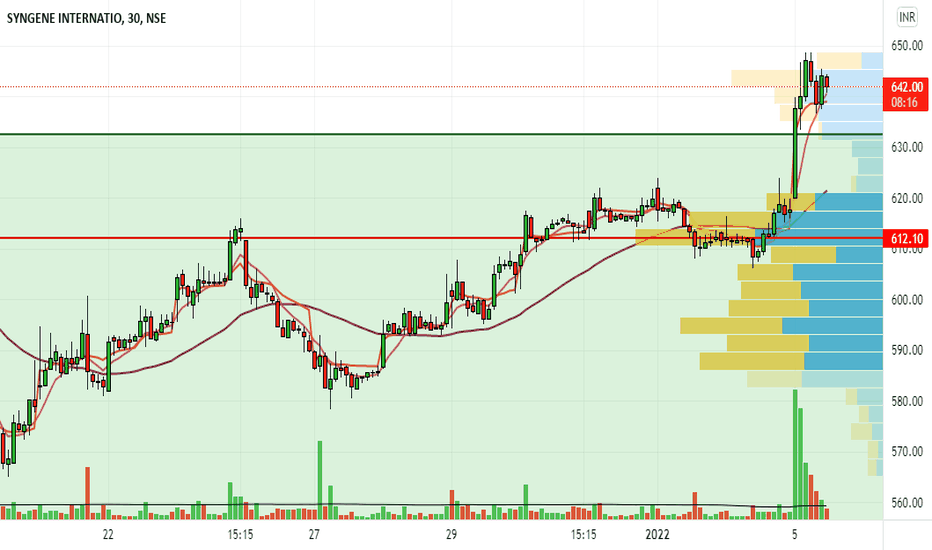Click the 08:16 countdown timer label
Screen dimensions: 932x550
[x=906, y=103]
